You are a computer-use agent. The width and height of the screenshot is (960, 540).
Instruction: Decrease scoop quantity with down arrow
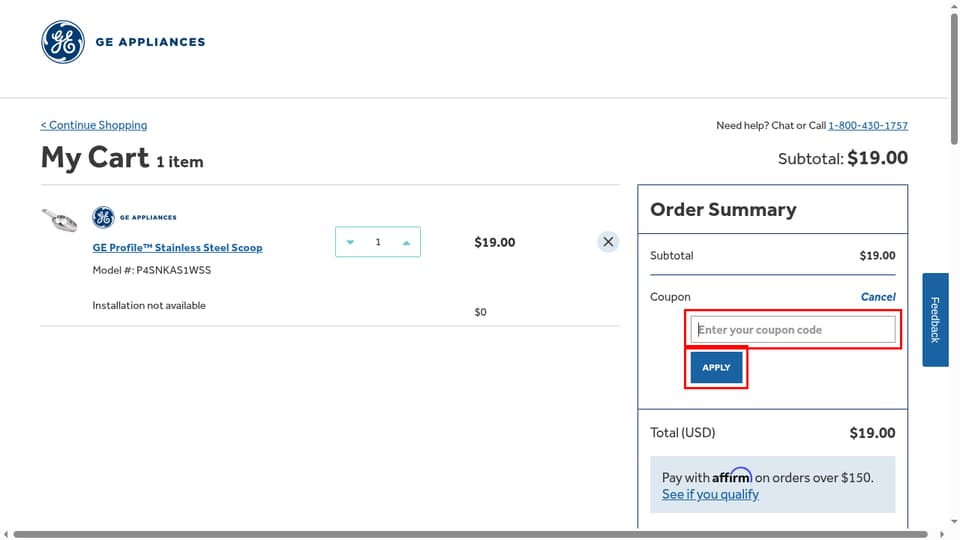[350, 242]
